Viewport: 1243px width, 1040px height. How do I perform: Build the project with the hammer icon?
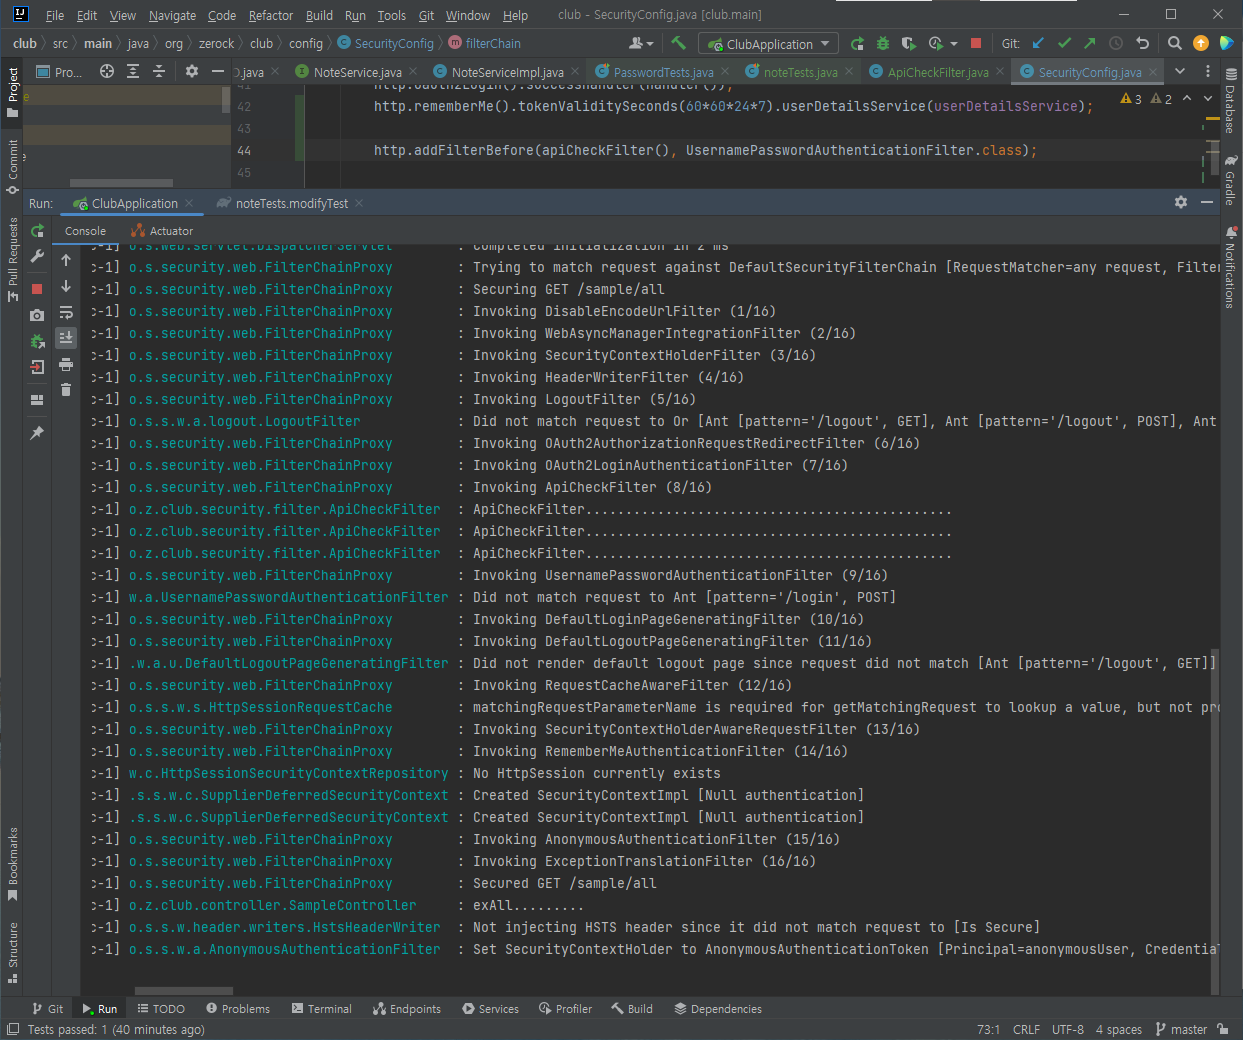click(679, 43)
